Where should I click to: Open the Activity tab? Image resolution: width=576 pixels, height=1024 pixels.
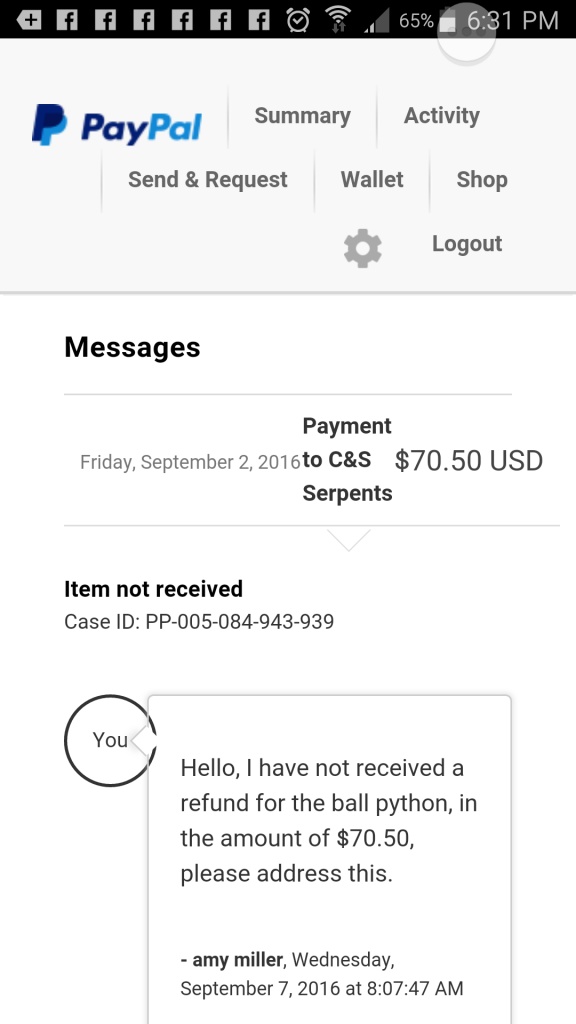pos(441,116)
